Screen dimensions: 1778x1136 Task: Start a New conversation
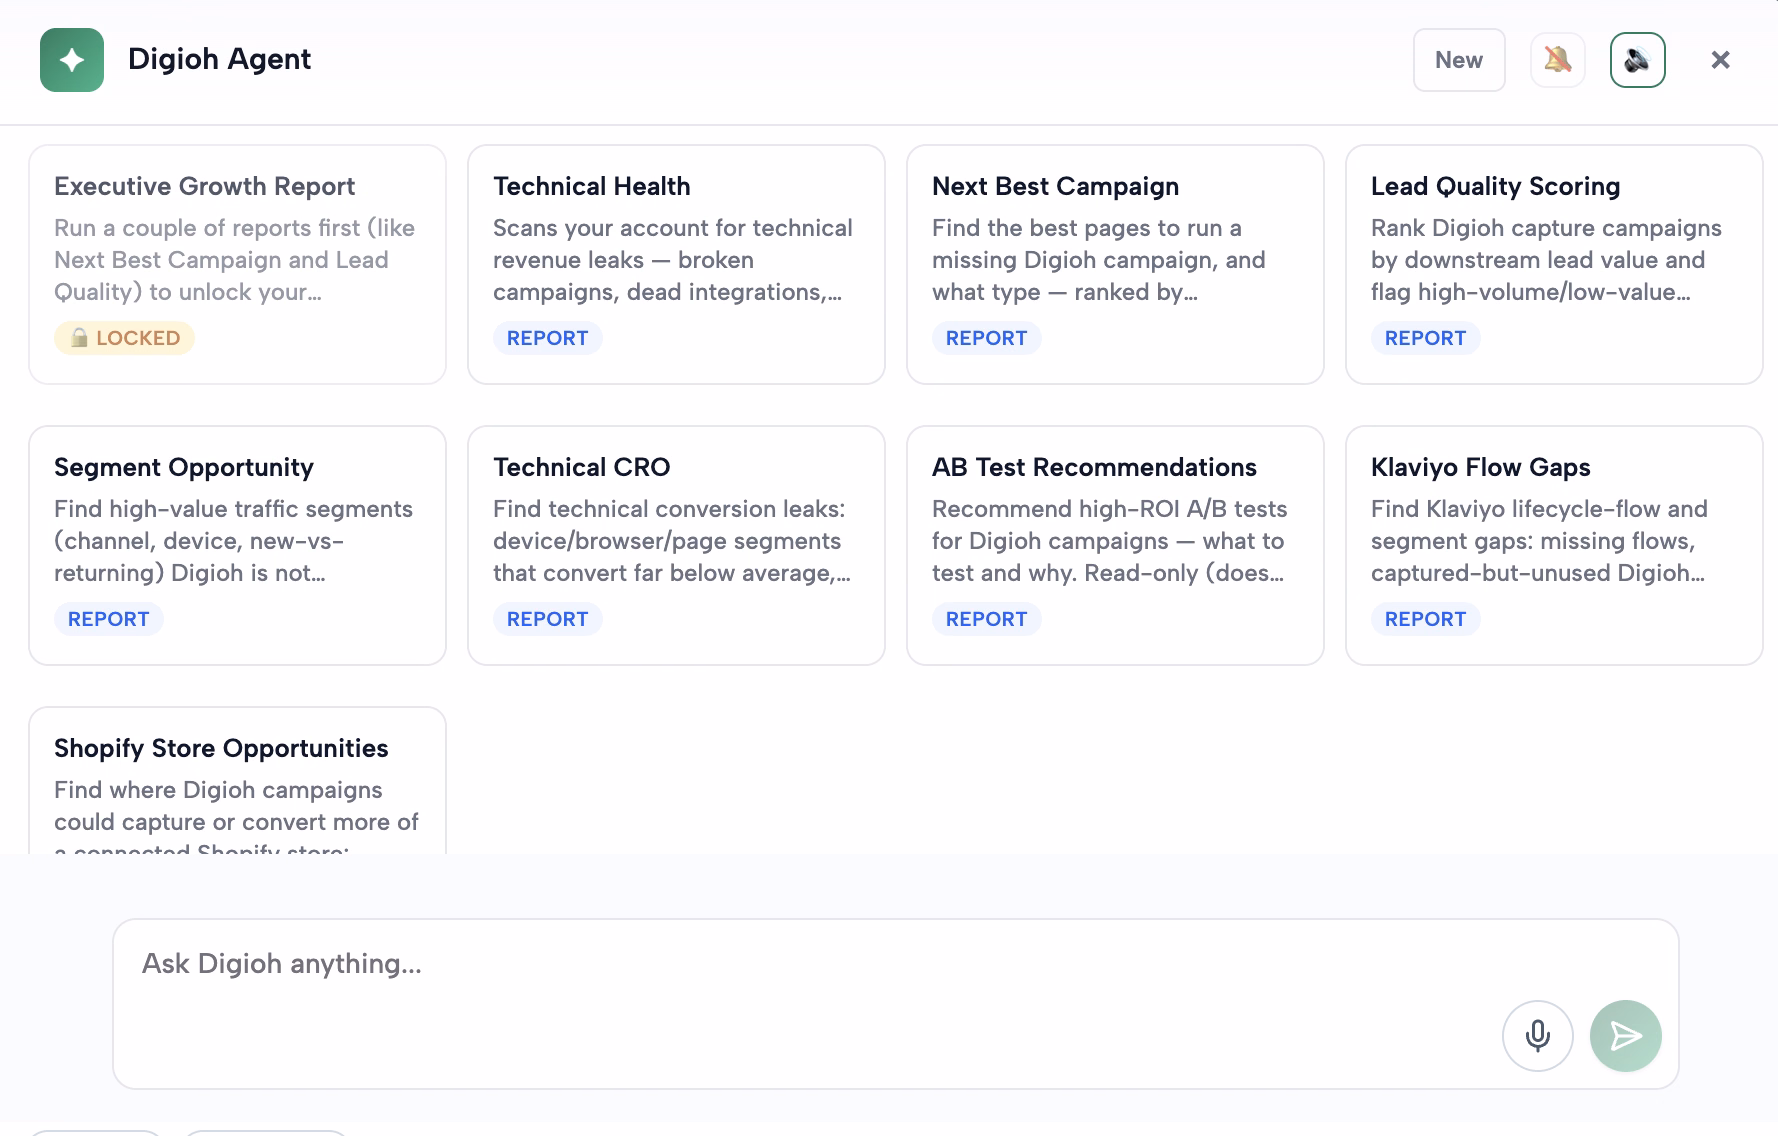point(1459,60)
